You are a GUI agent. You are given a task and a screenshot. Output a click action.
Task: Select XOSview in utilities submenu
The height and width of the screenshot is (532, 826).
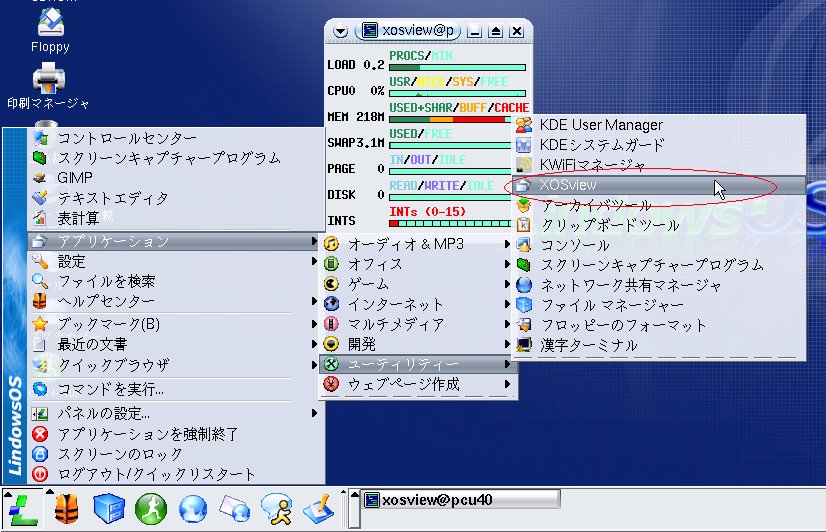(659, 185)
